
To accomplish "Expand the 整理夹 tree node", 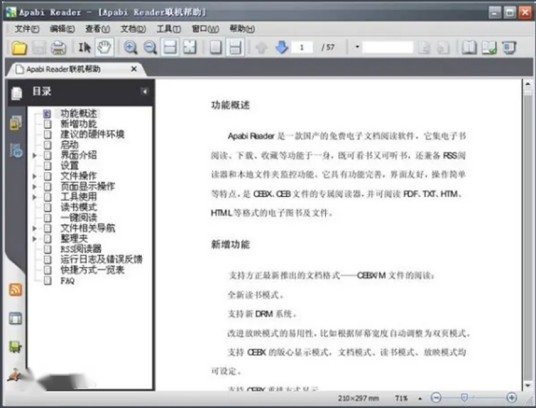I will click(x=34, y=239).
